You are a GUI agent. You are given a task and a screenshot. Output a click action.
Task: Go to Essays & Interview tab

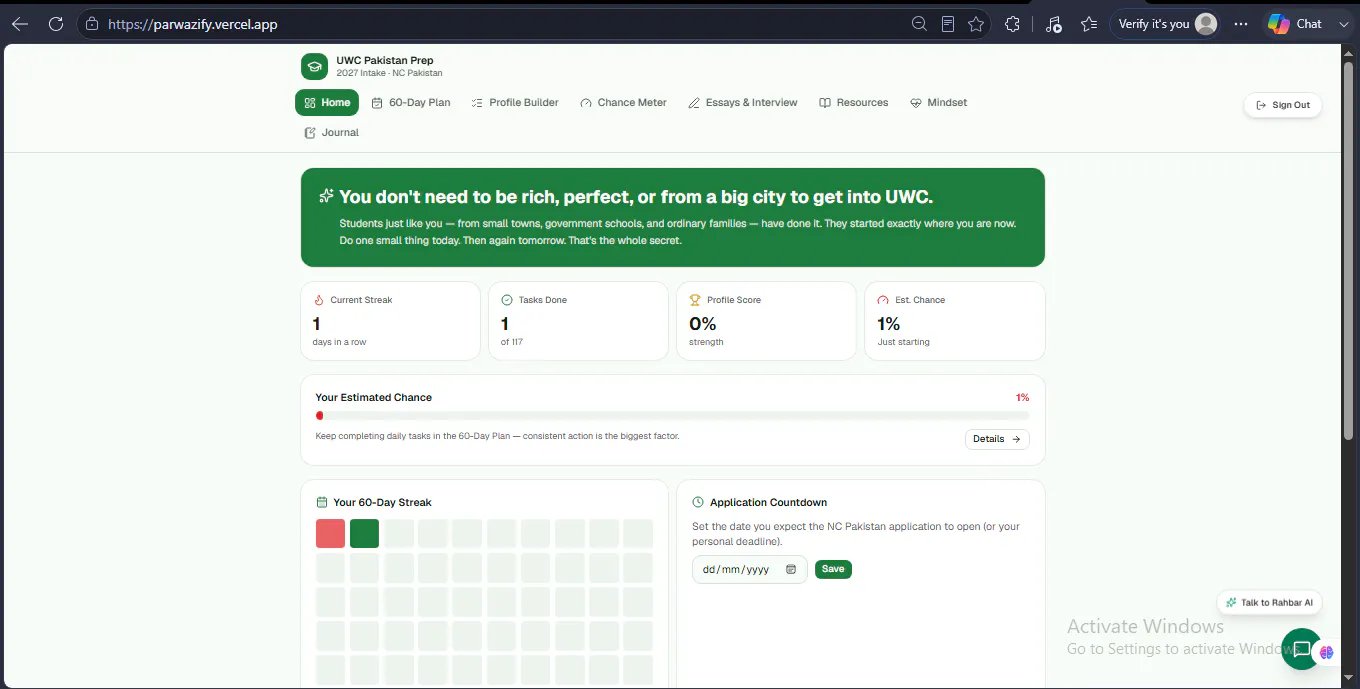743,103
